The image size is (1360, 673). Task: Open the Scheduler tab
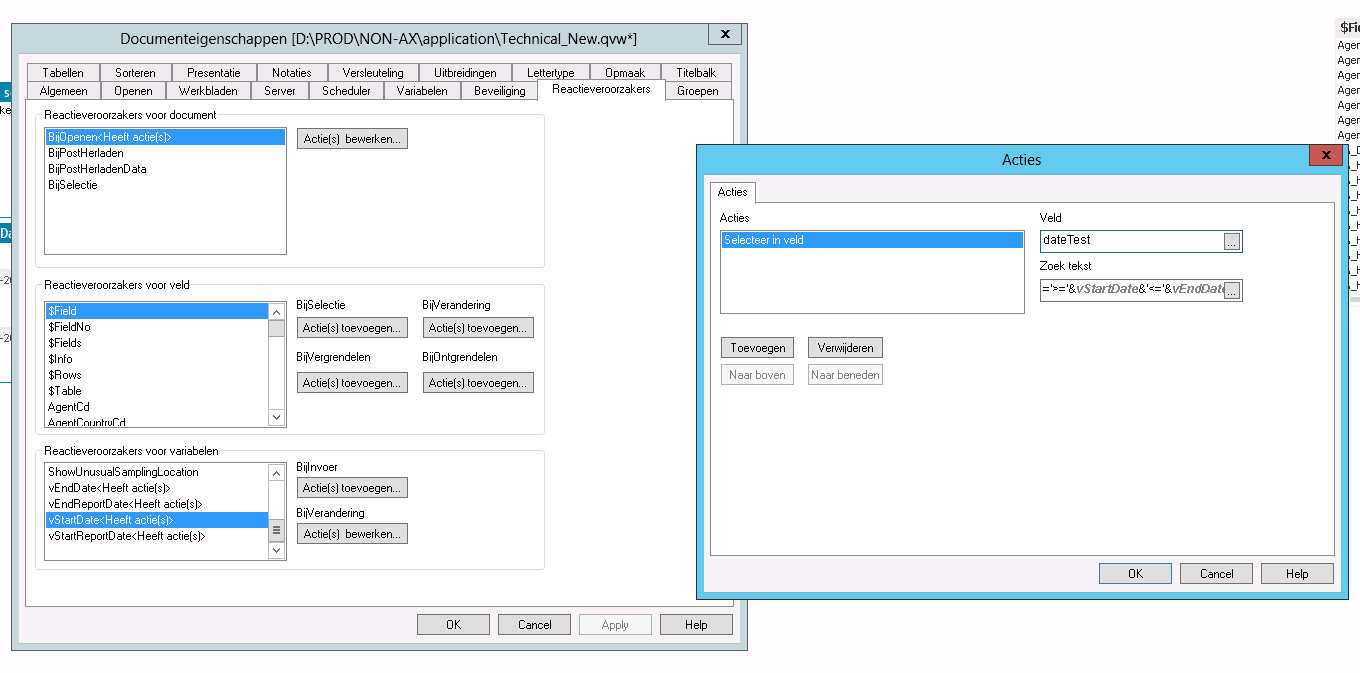(347, 91)
